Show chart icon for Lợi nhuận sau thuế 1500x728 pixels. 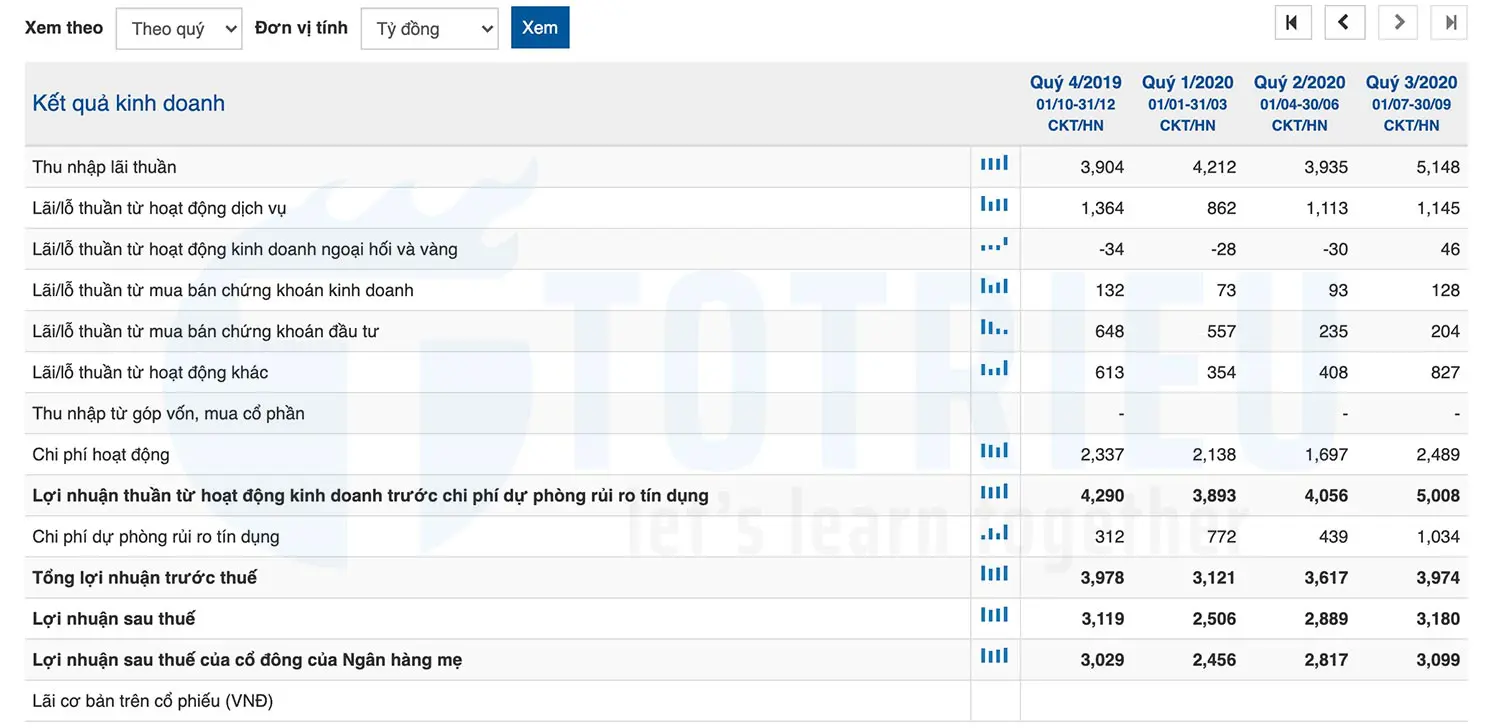pyautogui.click(x=994, y=615)
